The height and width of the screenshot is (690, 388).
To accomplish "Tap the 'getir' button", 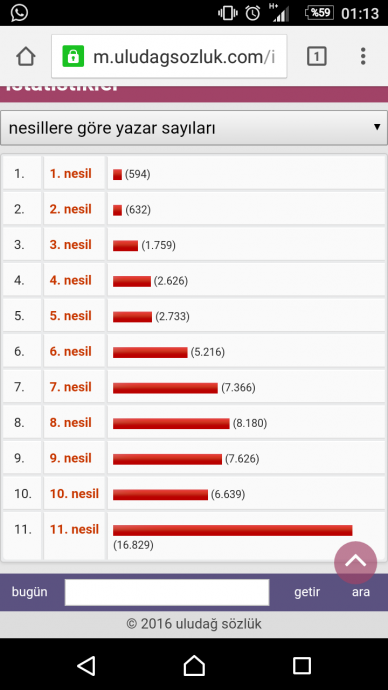I will coord(307,592).
